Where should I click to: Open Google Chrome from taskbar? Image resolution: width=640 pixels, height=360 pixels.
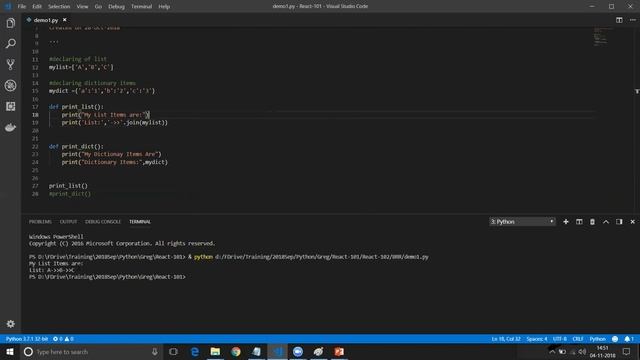236,351
